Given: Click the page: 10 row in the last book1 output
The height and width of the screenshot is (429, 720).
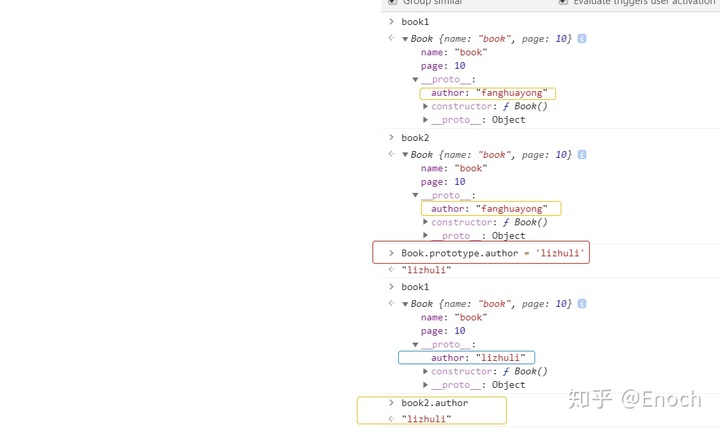Looking at the screenshot, I should coord(443,331).
